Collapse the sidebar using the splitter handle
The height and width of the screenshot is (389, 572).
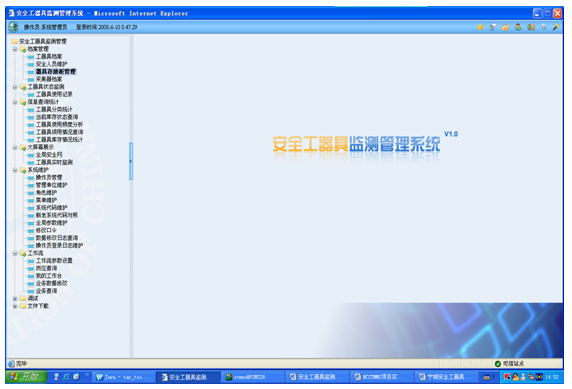click(131, 161)
